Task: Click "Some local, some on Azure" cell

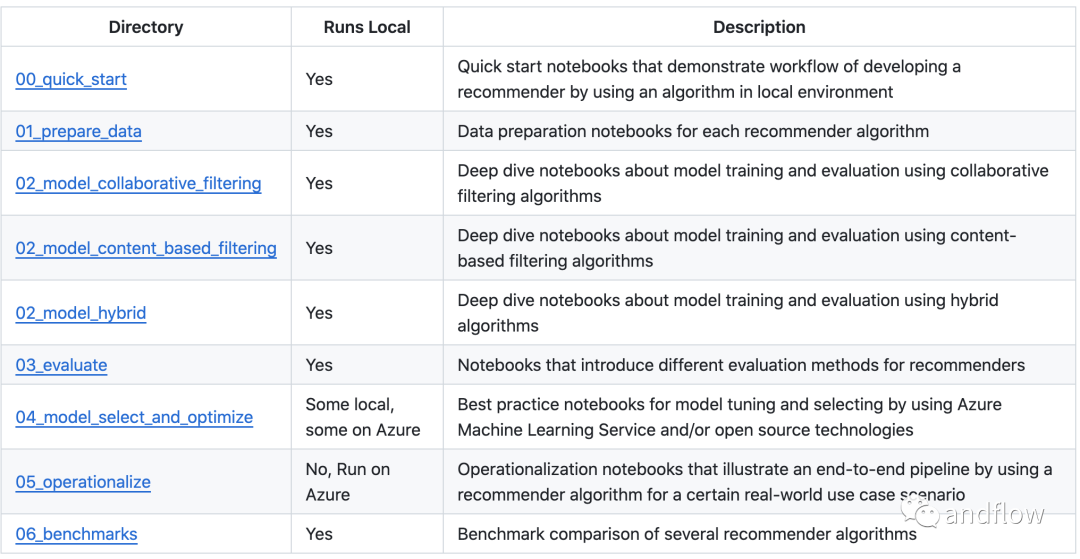Action: coord(363,417)
